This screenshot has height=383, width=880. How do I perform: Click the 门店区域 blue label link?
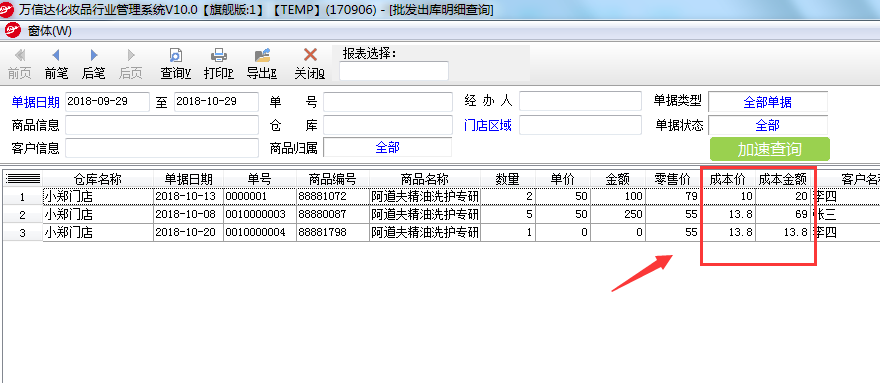pos(488,125)
